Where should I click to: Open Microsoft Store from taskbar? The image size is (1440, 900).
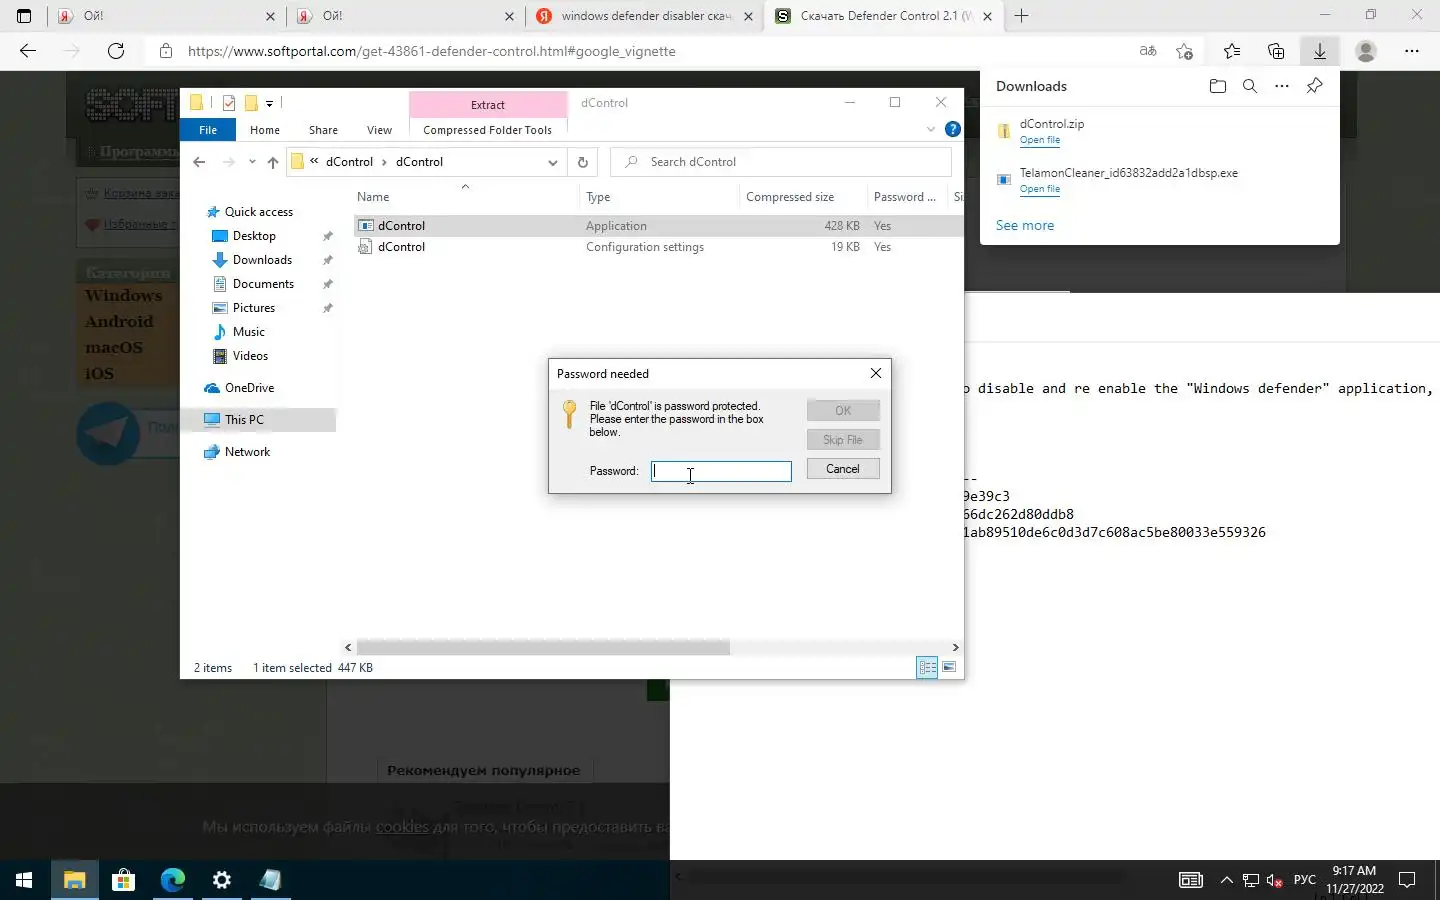click(x=123, y=880)
